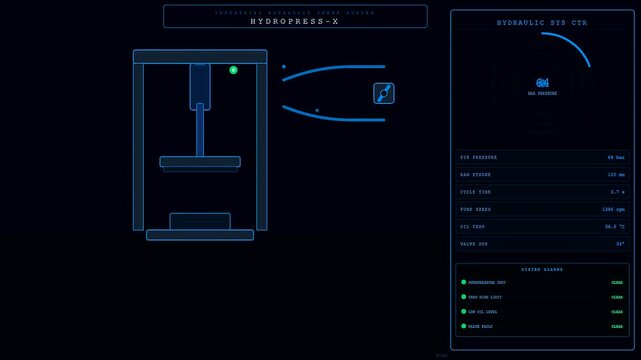This screenshot has height=360, width=641.
Task: Select the VALVE POS readout row
Action: pos(542,244)
